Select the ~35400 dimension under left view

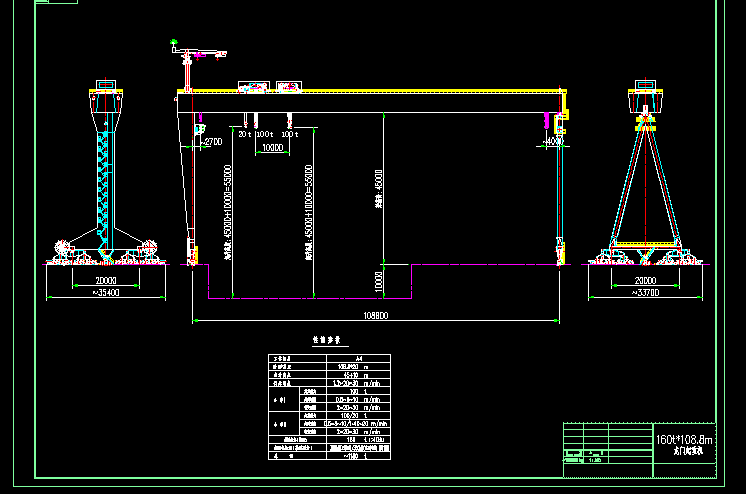click(106, 293)
